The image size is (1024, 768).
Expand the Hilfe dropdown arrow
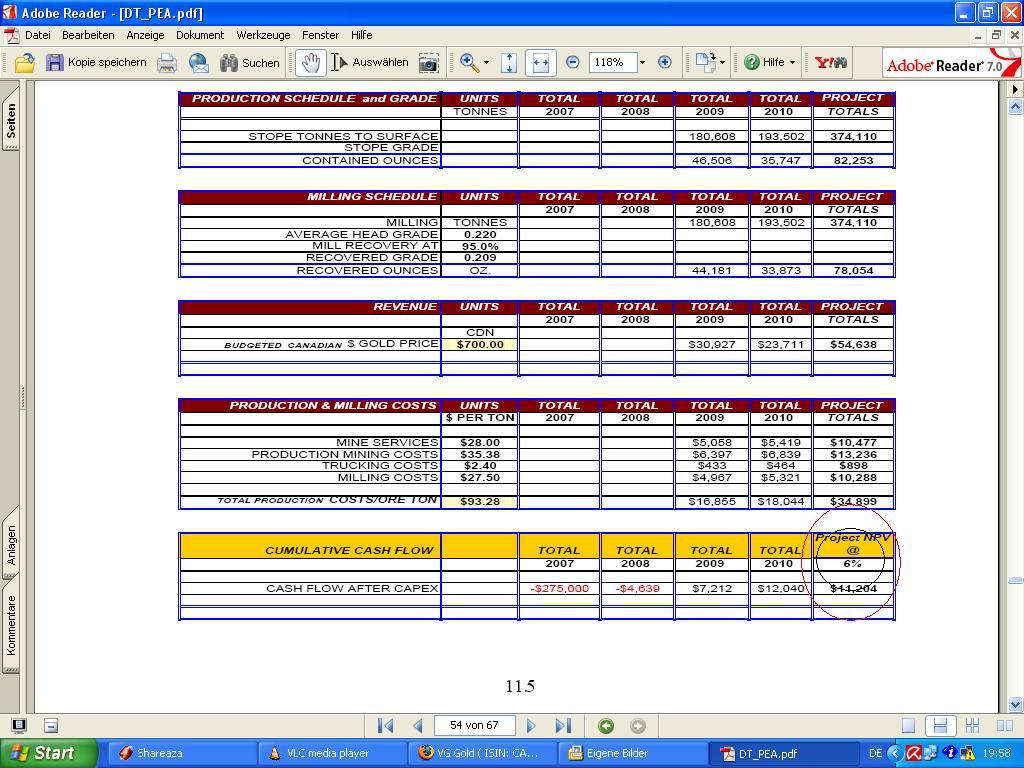click(792, 63)
